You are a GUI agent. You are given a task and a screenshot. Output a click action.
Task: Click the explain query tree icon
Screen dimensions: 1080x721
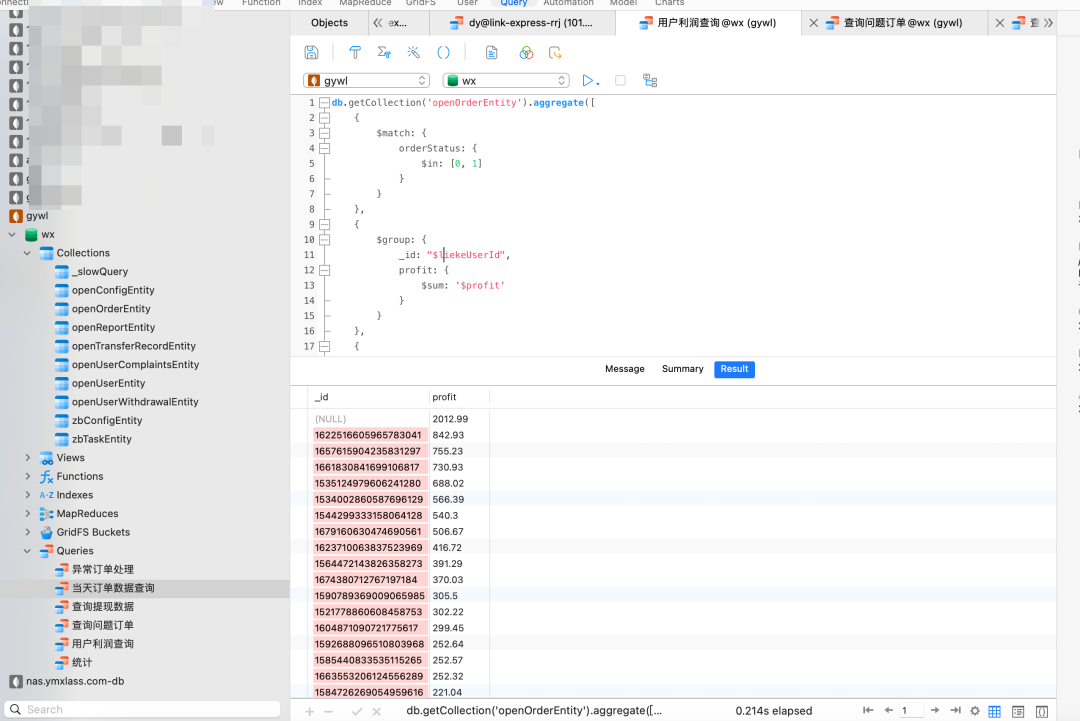pyautogui.click(x=650, y=81)
